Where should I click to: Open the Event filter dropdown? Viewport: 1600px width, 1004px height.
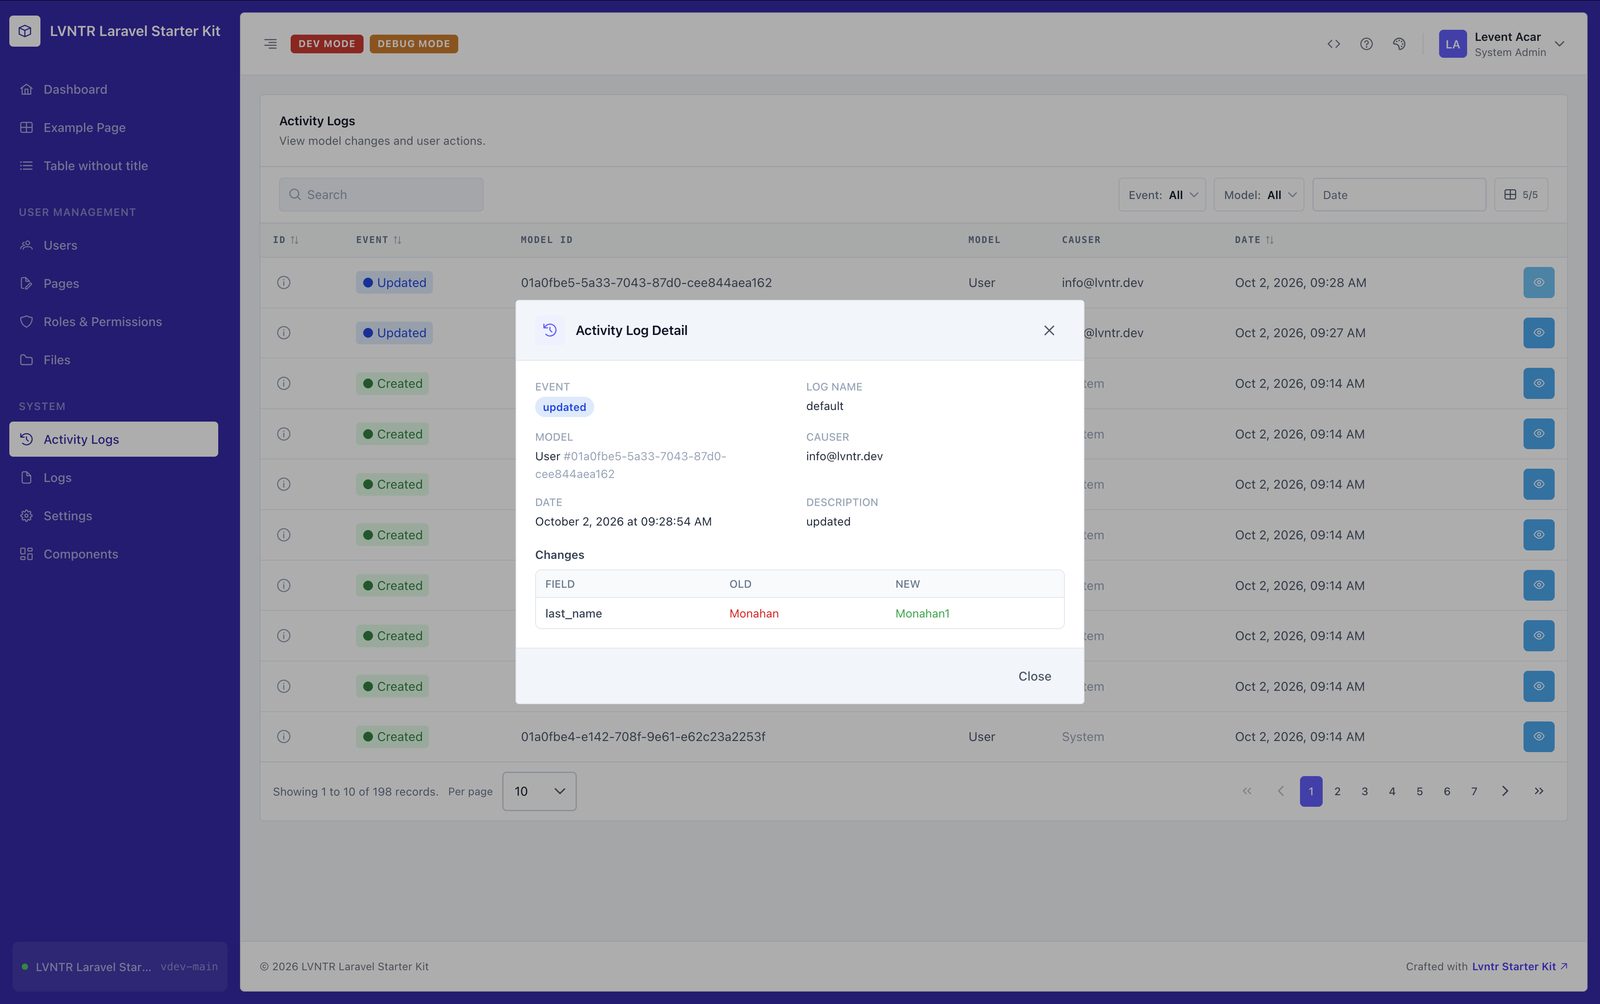pos(1162,195)
